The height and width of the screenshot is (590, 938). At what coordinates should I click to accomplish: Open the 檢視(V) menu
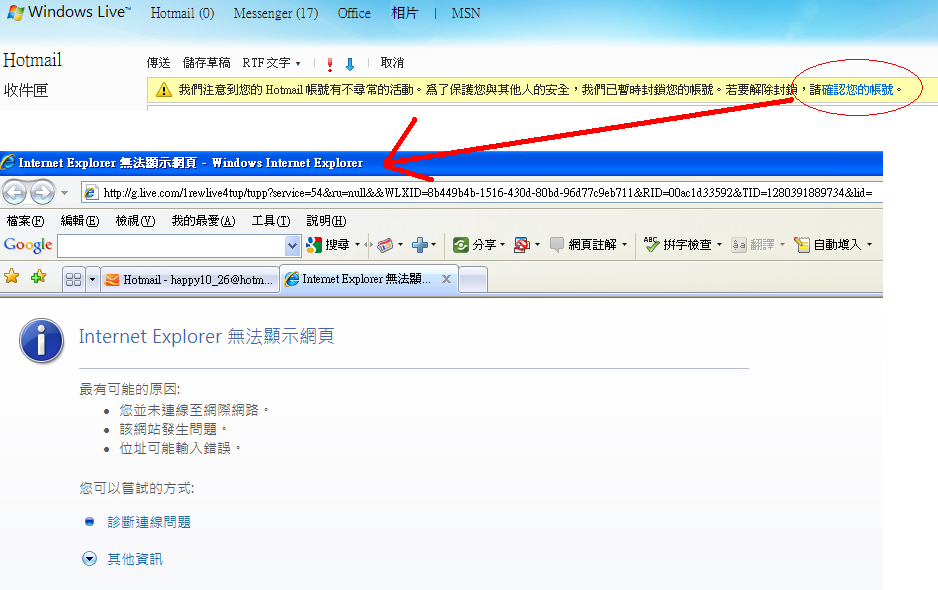(x=135, y=221)
